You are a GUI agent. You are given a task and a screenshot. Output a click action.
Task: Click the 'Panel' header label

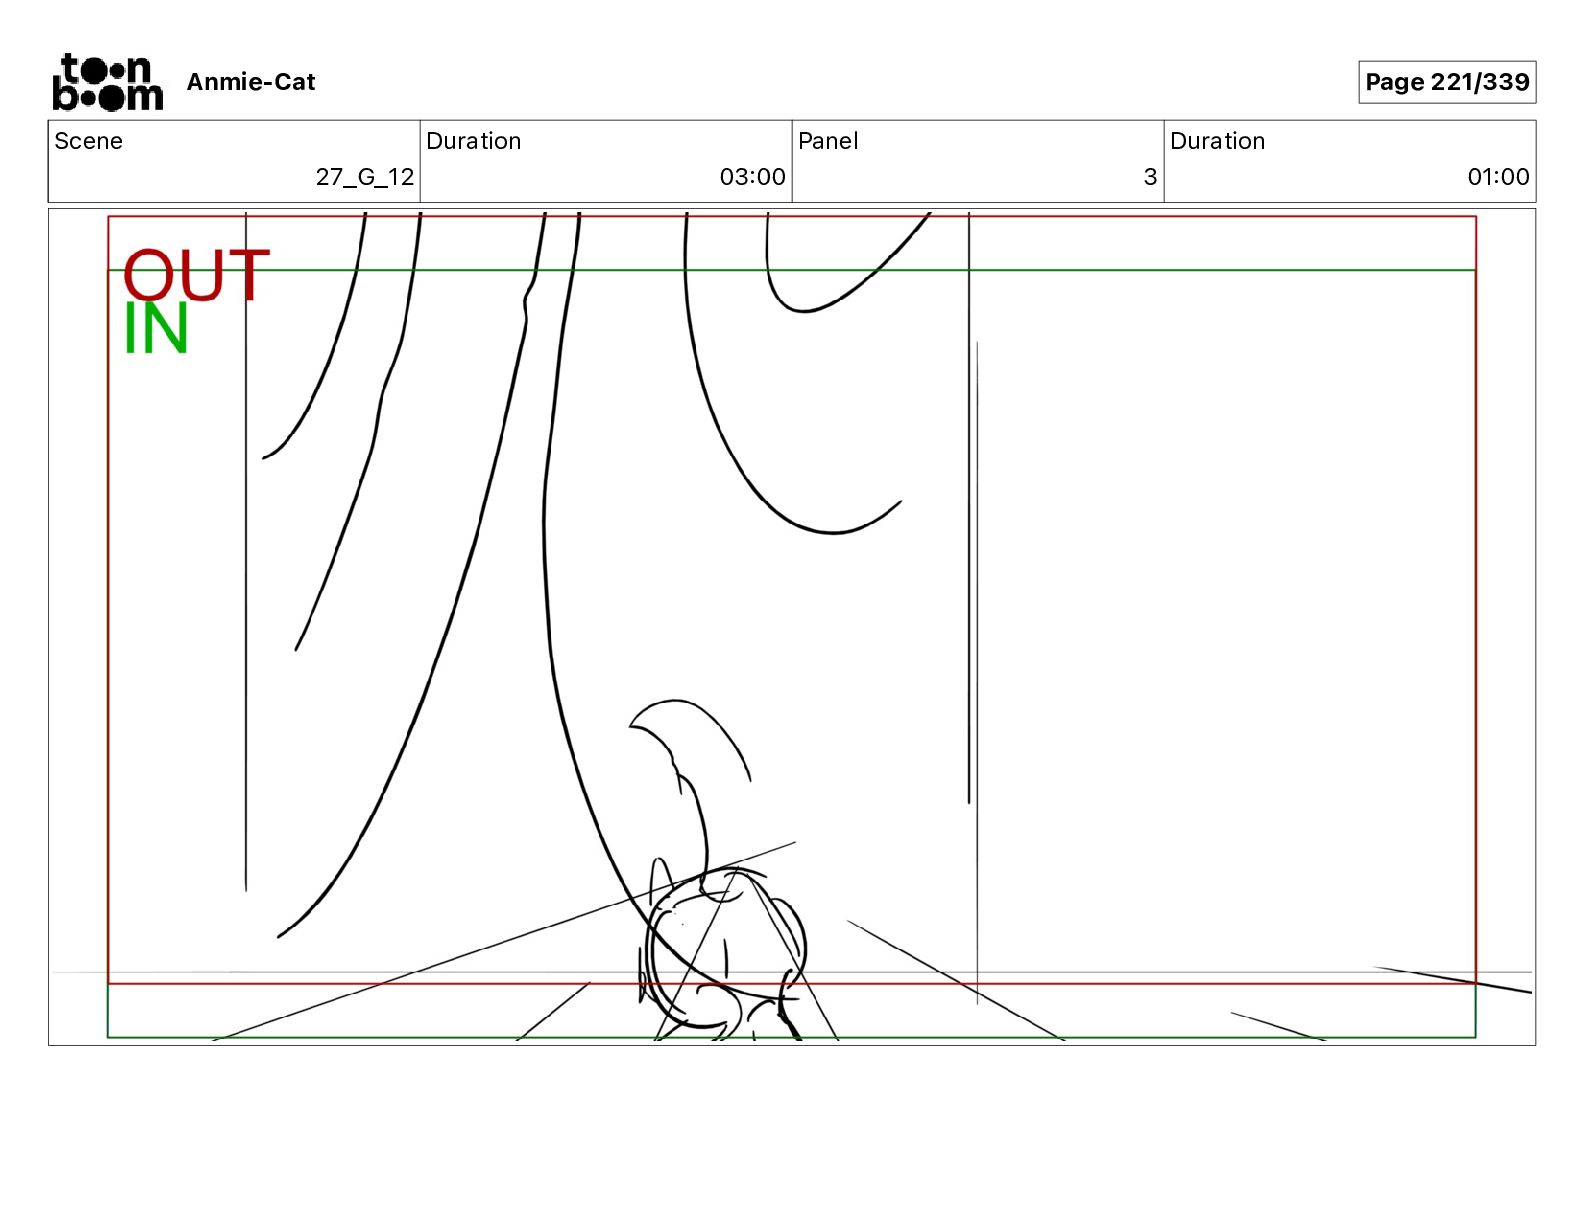click(x=828, y=141)
